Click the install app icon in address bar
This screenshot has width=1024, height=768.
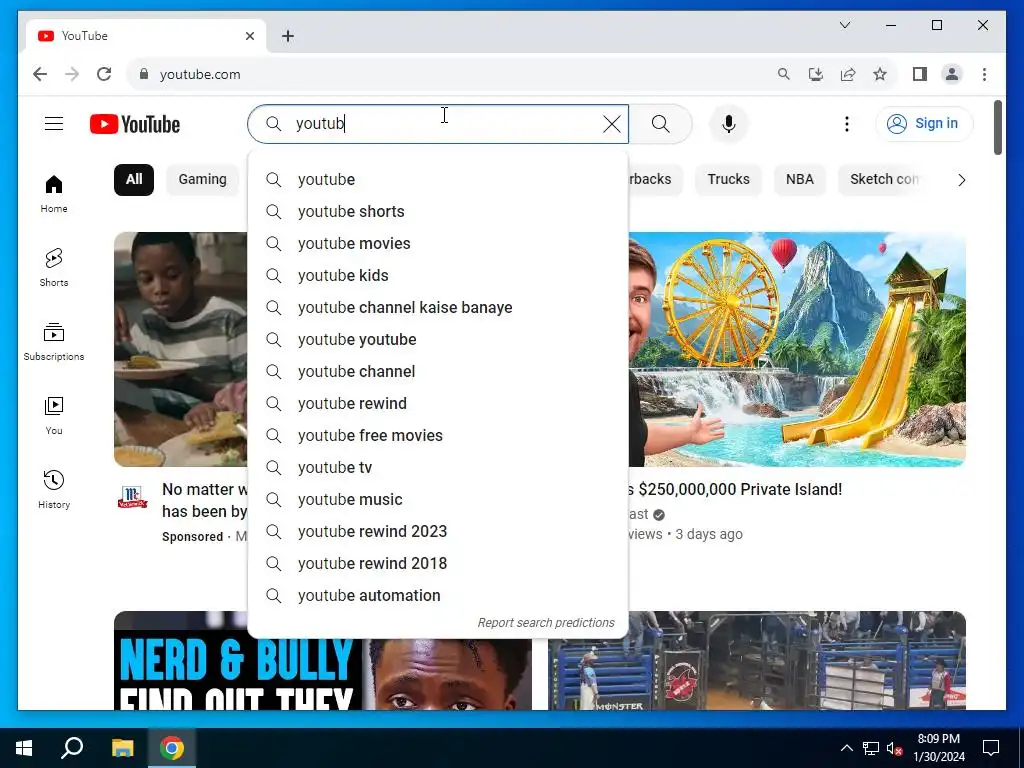point(816,74)
